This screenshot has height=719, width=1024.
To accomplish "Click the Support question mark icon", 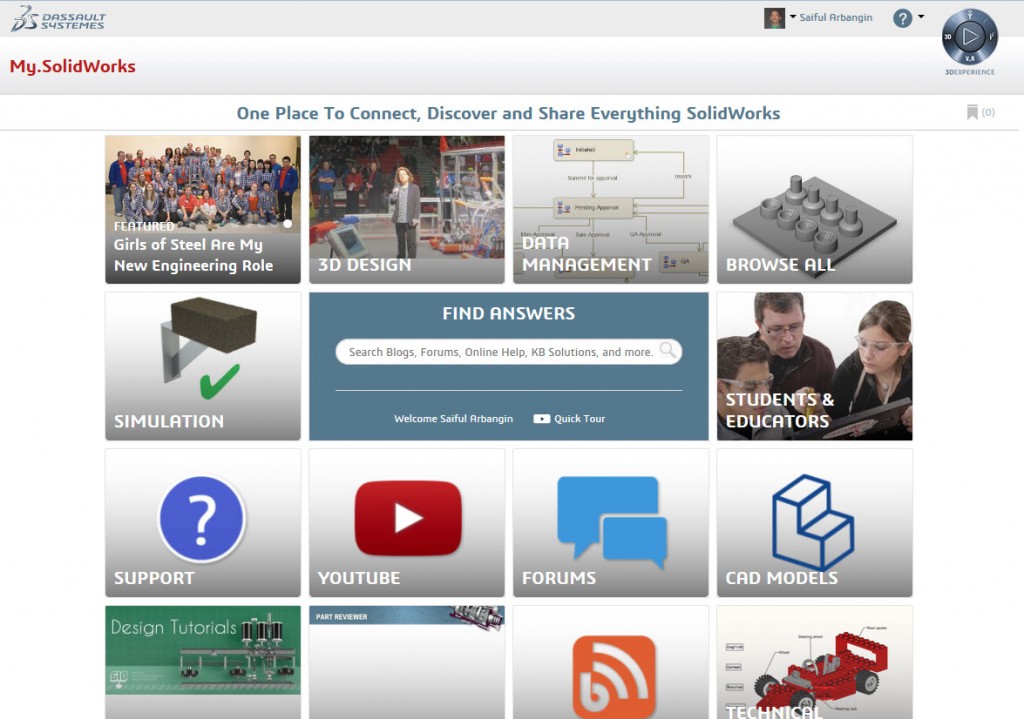I will [x=202, y=519].
